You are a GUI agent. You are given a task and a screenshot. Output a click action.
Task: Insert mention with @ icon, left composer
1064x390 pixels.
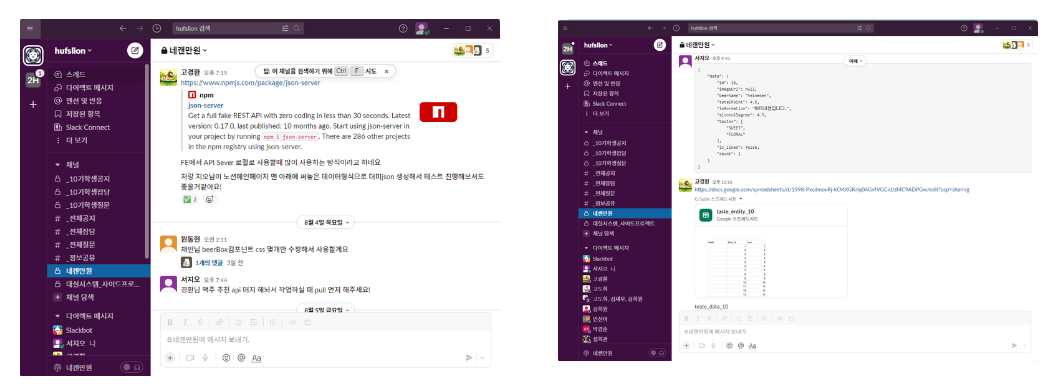tap(241, 357)
